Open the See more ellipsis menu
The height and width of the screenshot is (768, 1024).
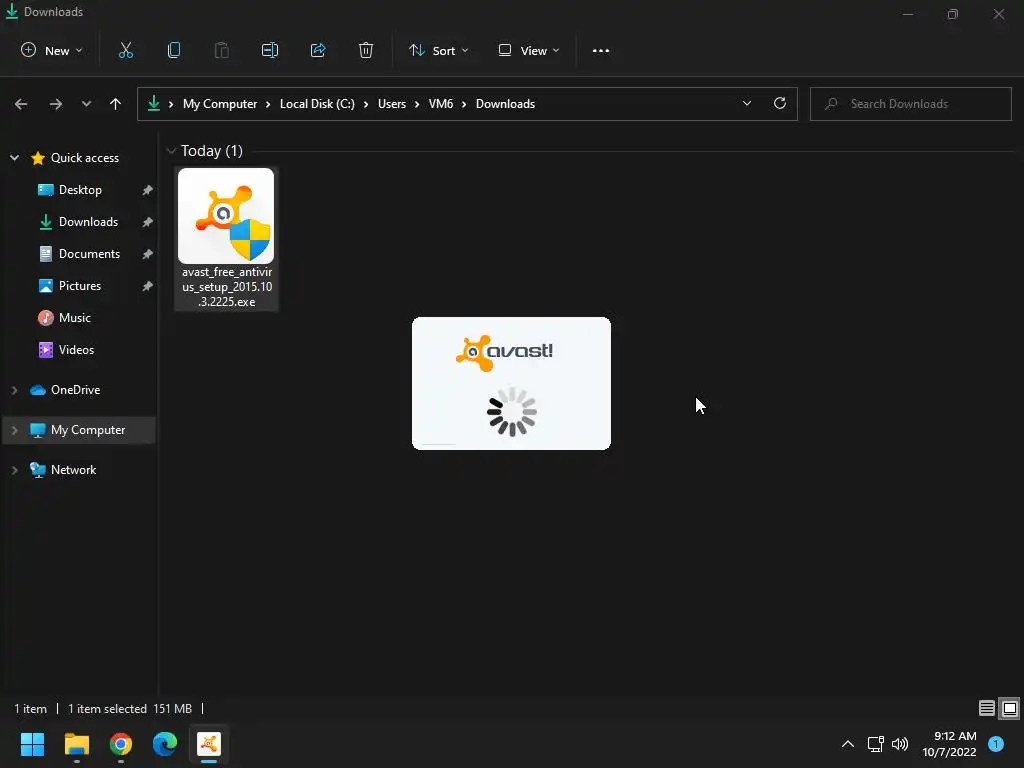point(601,50)
